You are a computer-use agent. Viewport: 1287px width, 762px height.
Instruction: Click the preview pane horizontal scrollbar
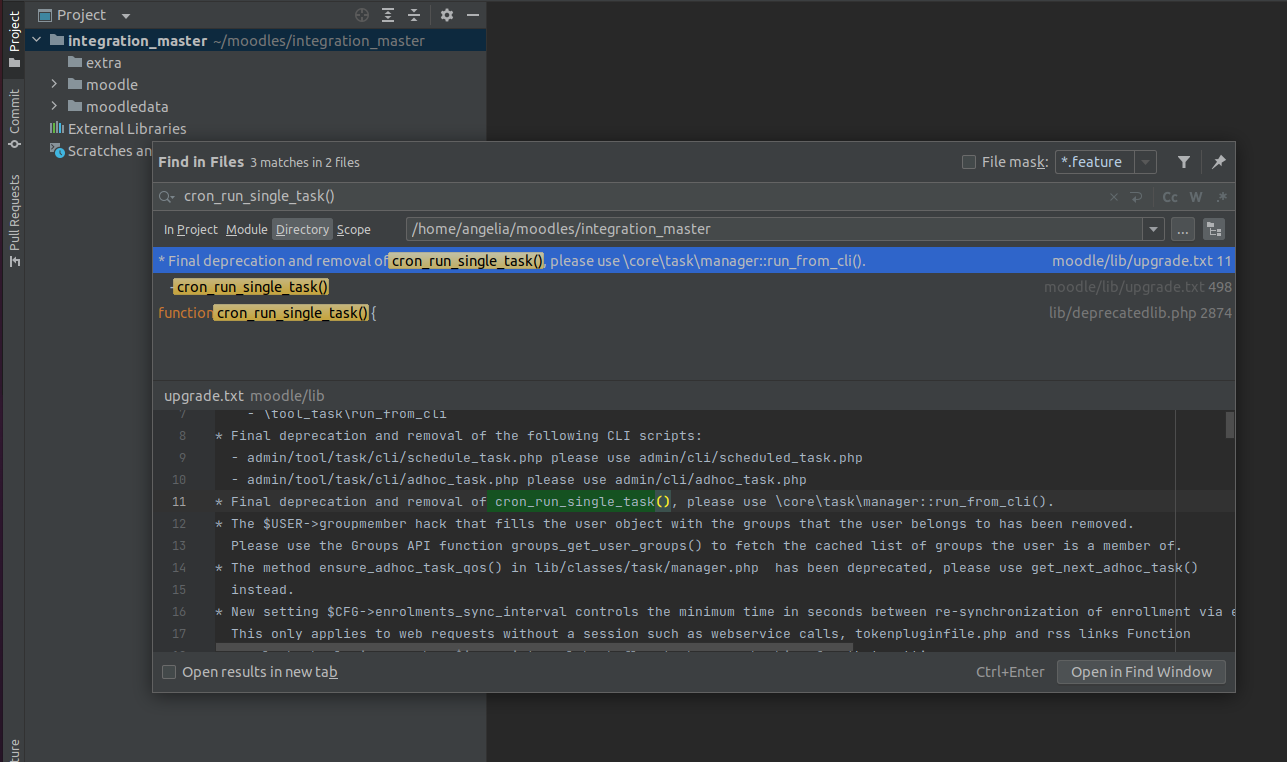click(x=534, y=649)
